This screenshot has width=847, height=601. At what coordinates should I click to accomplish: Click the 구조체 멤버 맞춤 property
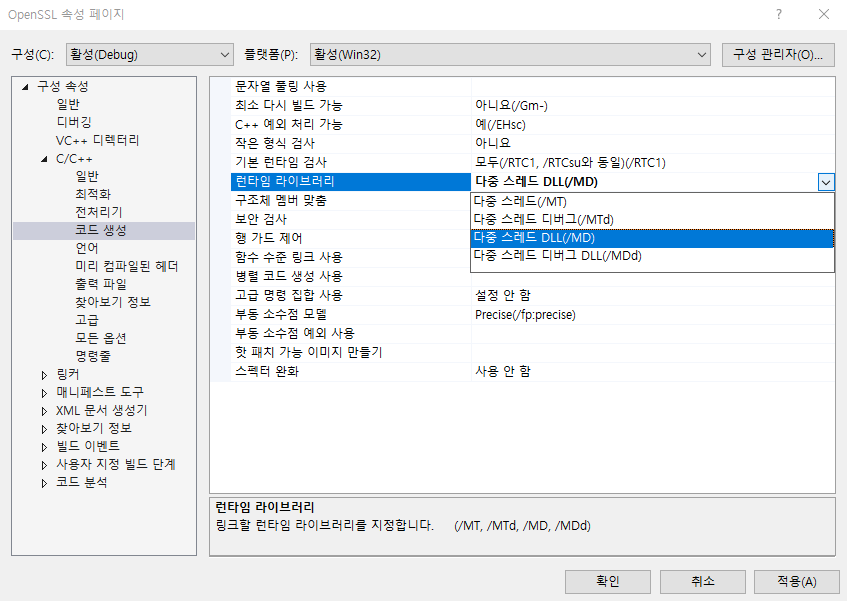point(351,201)
